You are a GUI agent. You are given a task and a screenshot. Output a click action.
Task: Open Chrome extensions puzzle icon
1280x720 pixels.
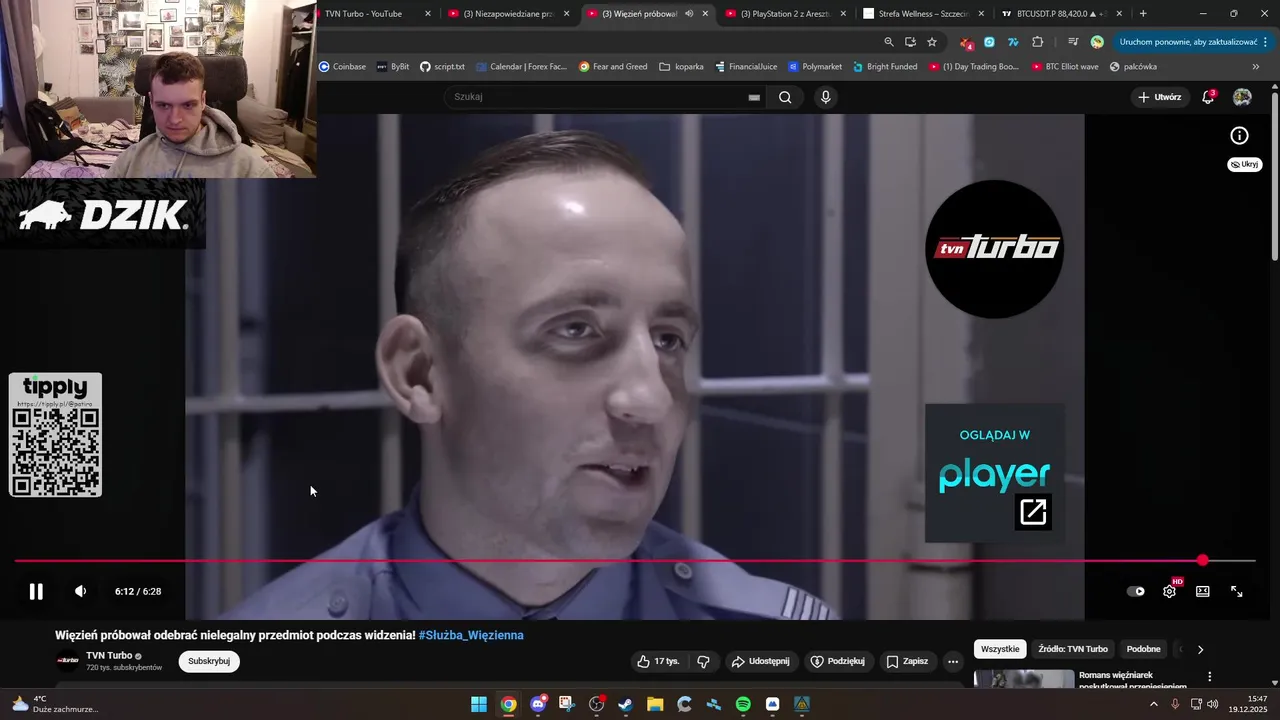(1037, 42)
